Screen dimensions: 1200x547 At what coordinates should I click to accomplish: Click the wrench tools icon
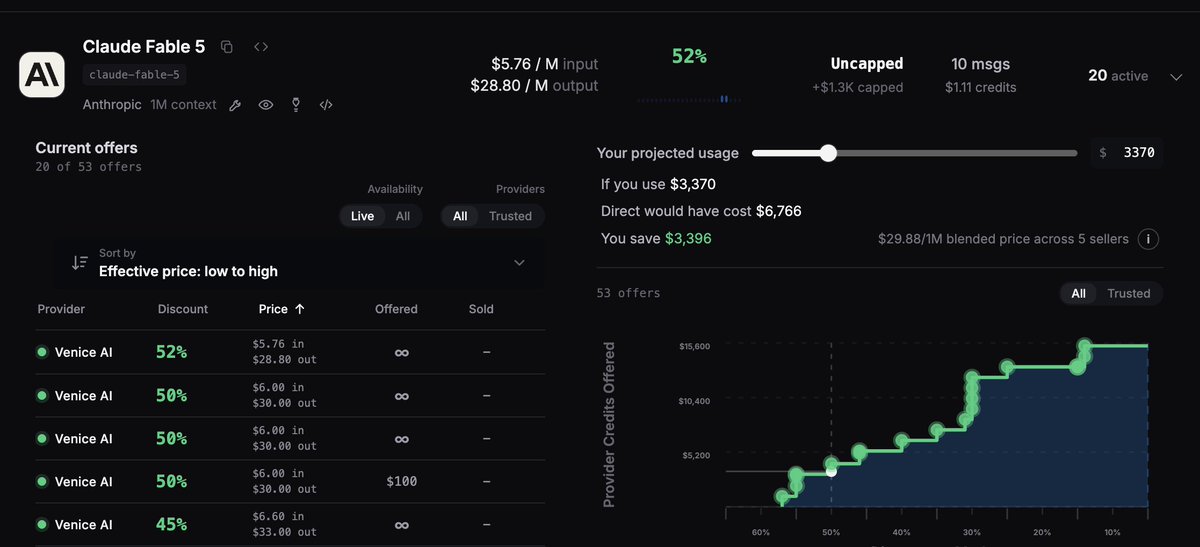point(236,105)
